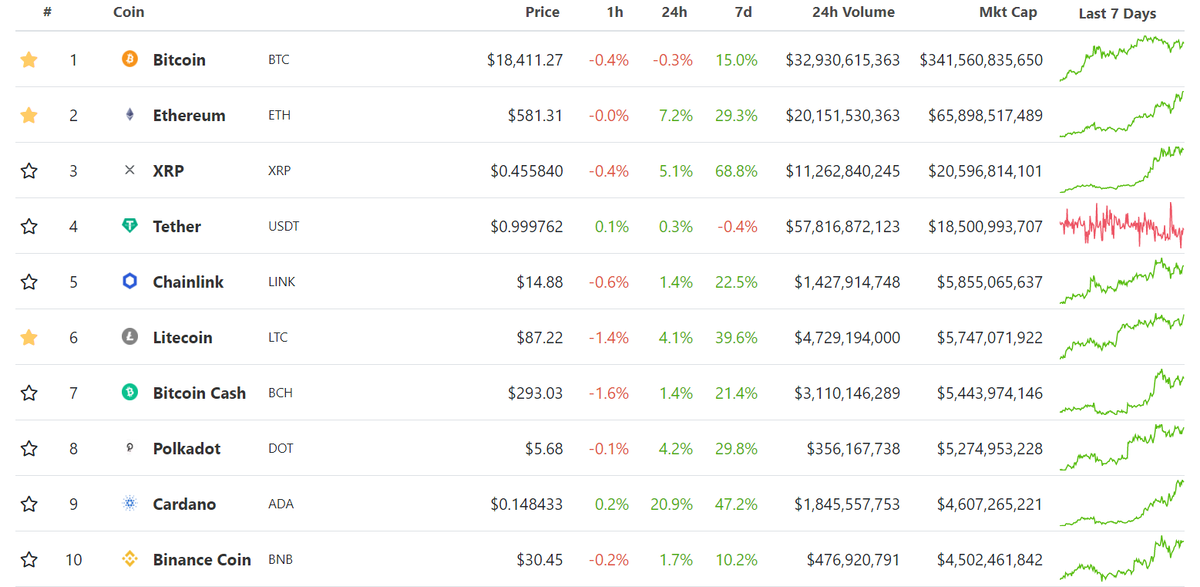Viewport: 1200px width, 587px height.
Task: Click Bitcoin's market cap $341,560,835,650
Action: 981,60
